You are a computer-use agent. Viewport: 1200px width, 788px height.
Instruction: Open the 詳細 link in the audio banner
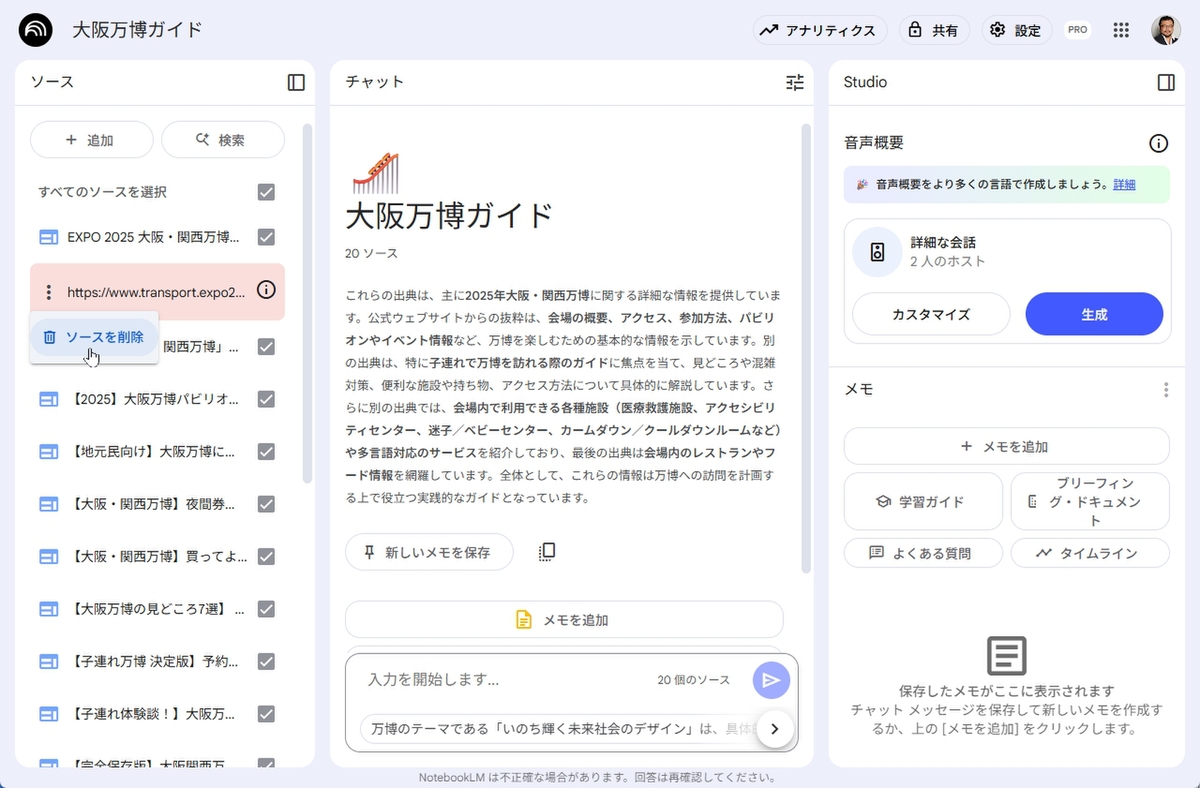[x=1124, y=185]
